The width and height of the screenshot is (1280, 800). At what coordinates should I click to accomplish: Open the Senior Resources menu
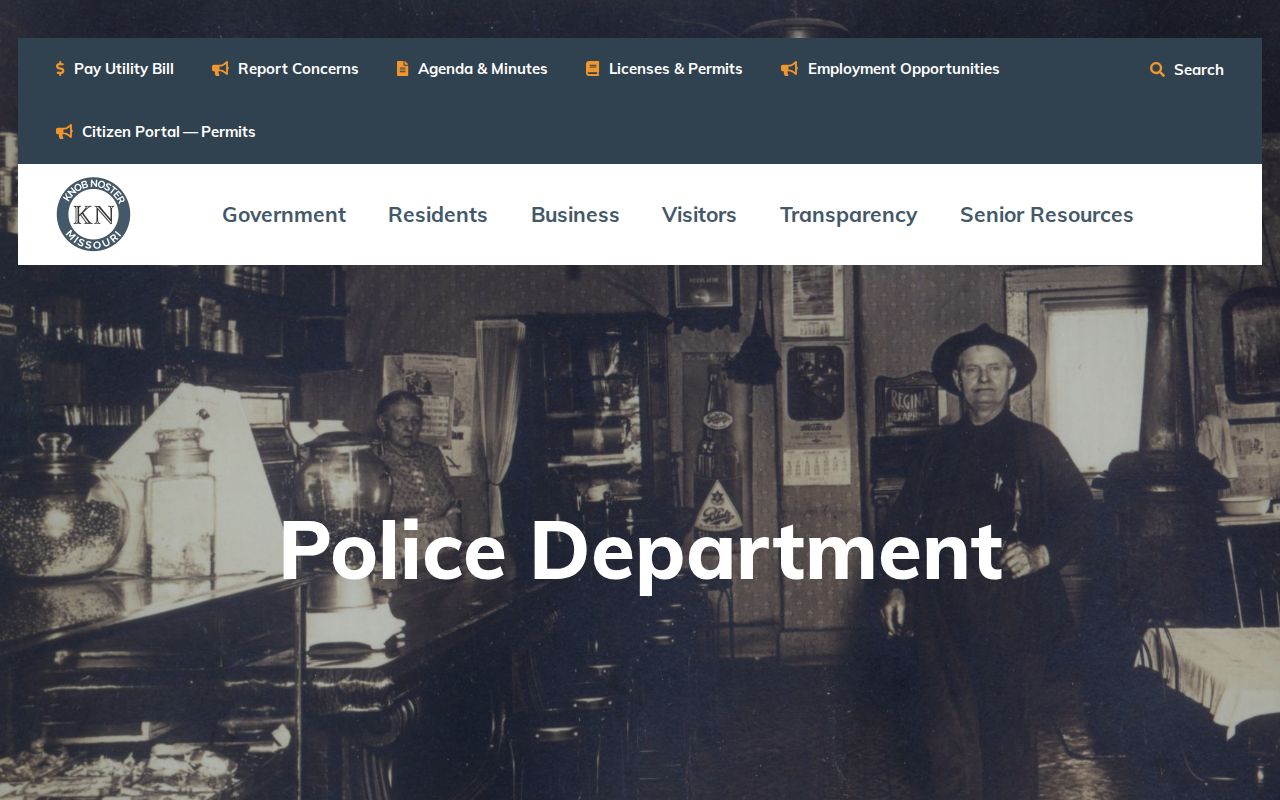1047,215
